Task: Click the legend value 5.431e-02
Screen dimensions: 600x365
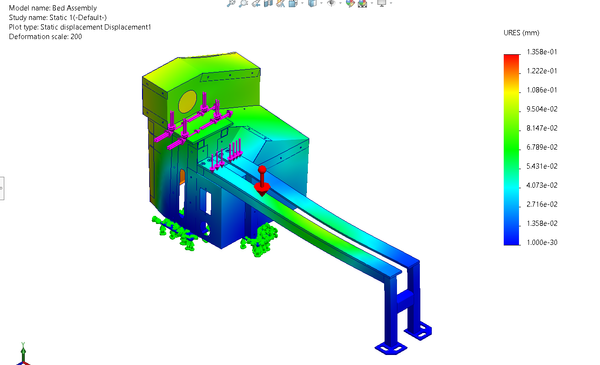Action: tap(542, 166)
